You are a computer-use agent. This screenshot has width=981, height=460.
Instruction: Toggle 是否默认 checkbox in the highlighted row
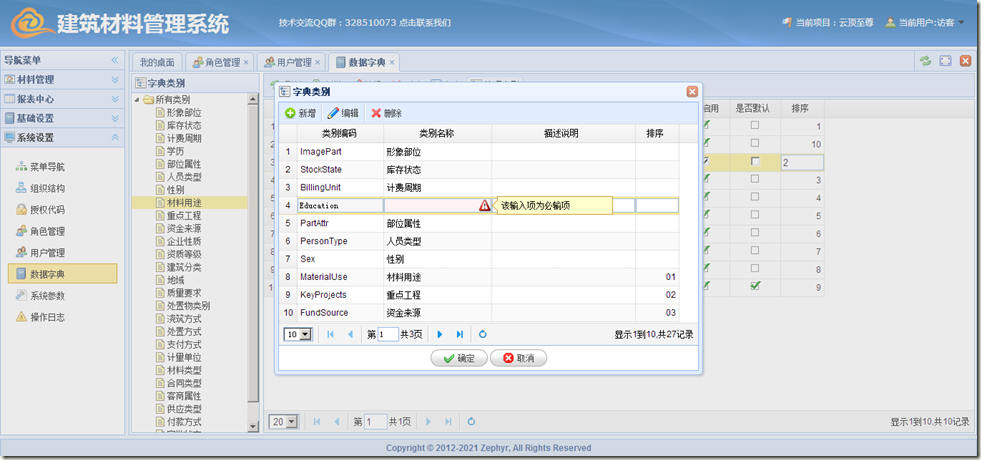point(755,162)
